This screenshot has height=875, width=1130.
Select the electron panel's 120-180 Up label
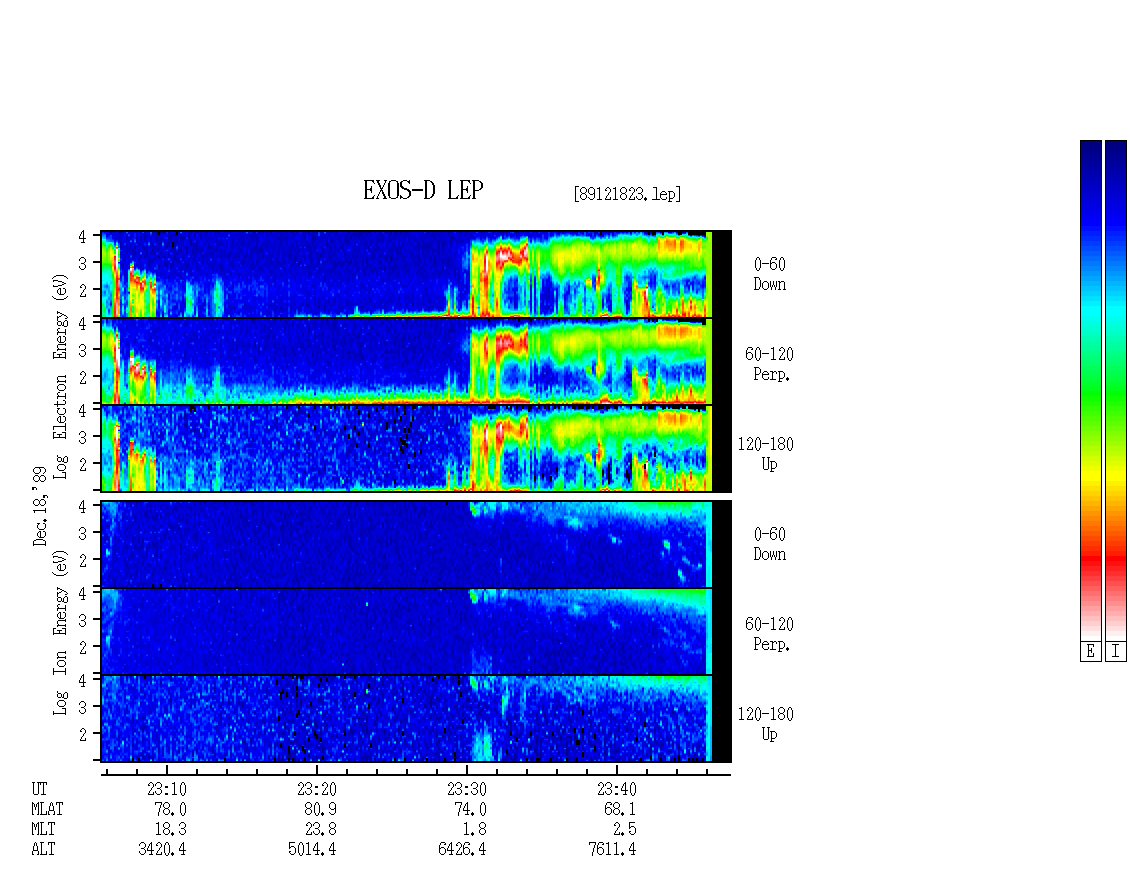pyautogui.click(x=765, y=454)
